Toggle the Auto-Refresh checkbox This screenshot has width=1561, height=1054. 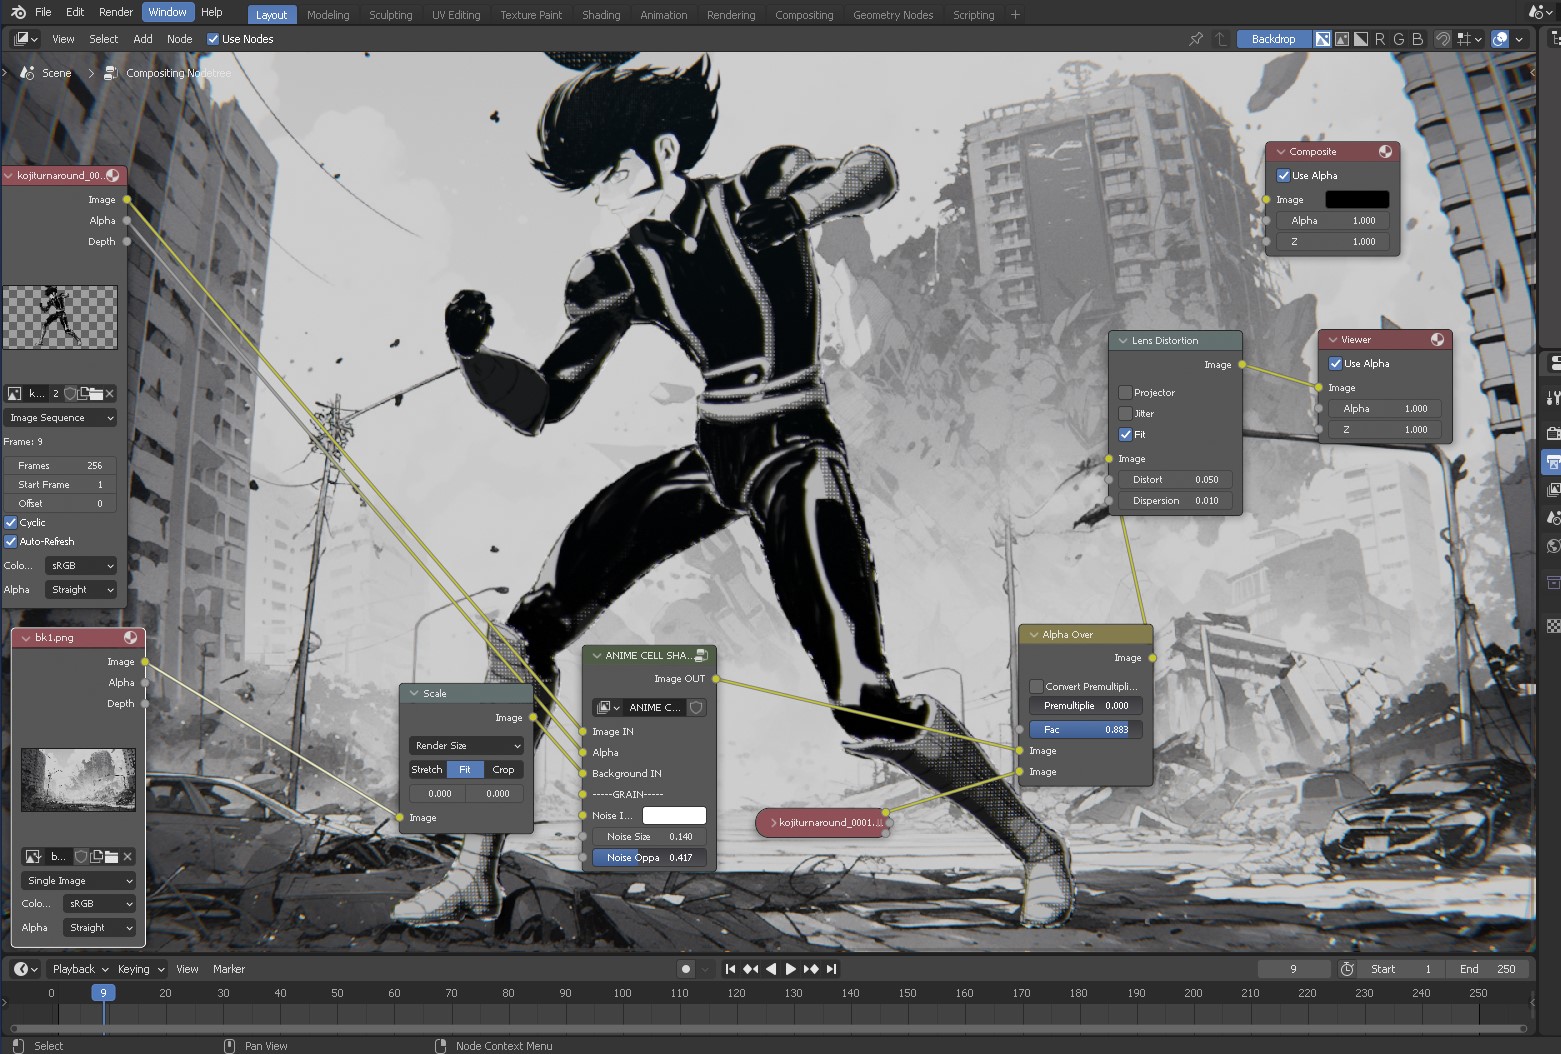click(x=11, y=541)
